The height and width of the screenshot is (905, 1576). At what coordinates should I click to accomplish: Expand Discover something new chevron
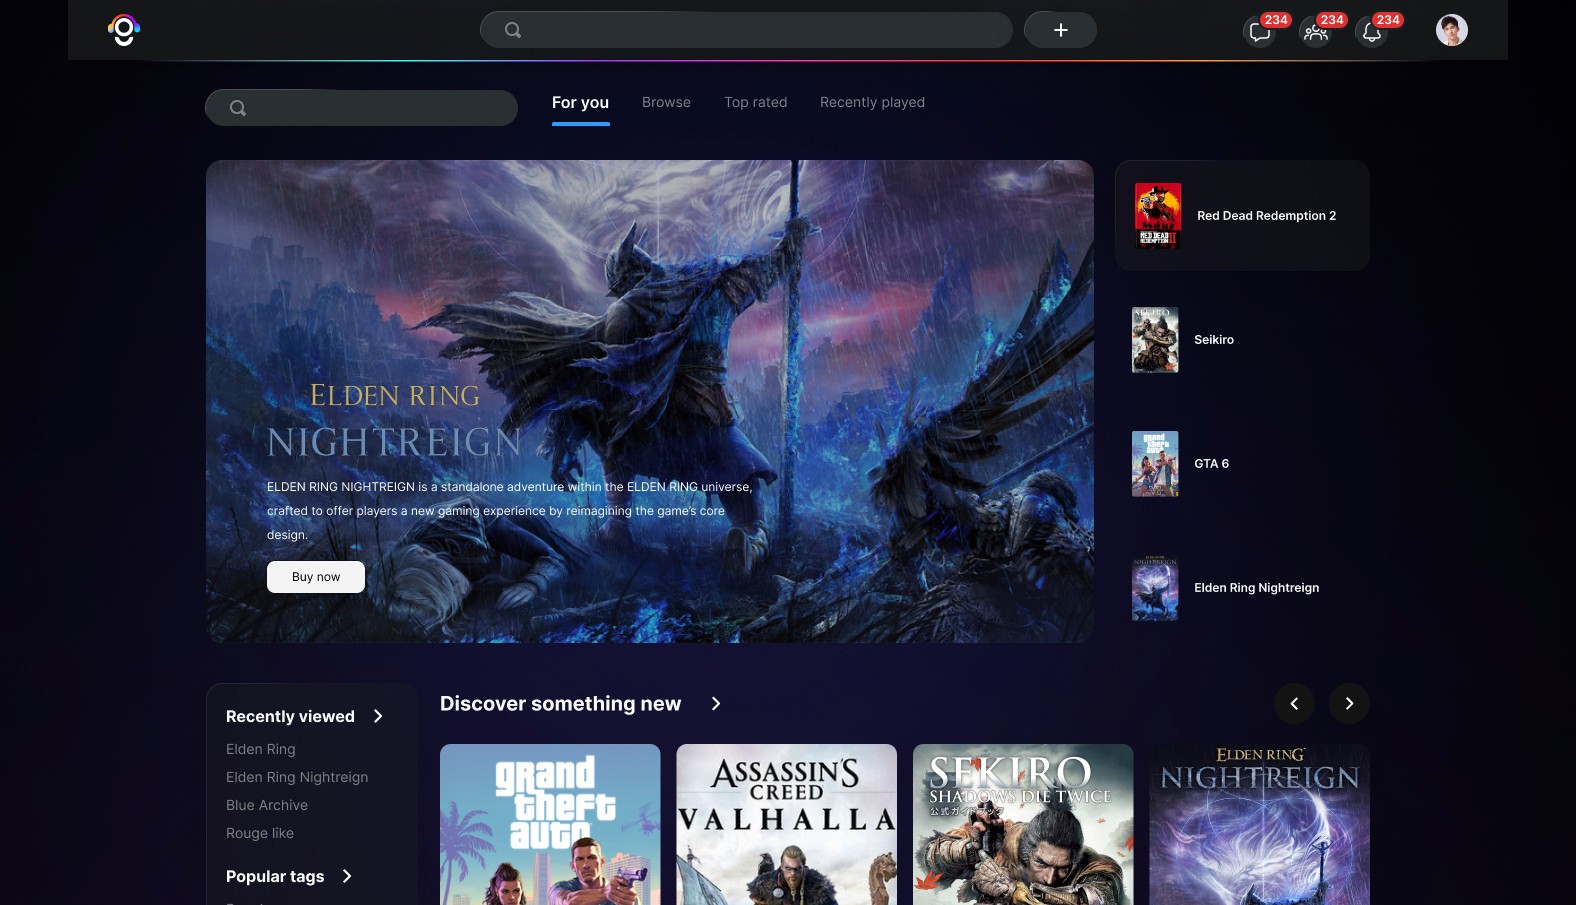[716, 704]
